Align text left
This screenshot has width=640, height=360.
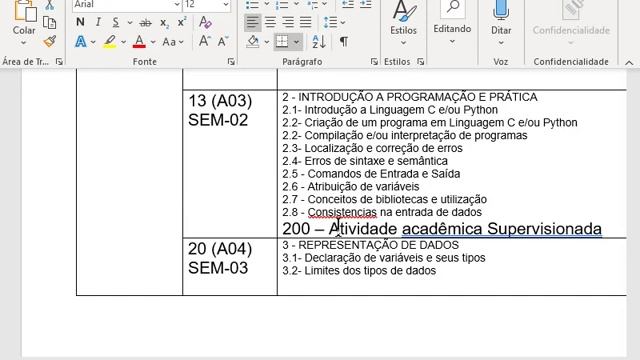[253, 22]
